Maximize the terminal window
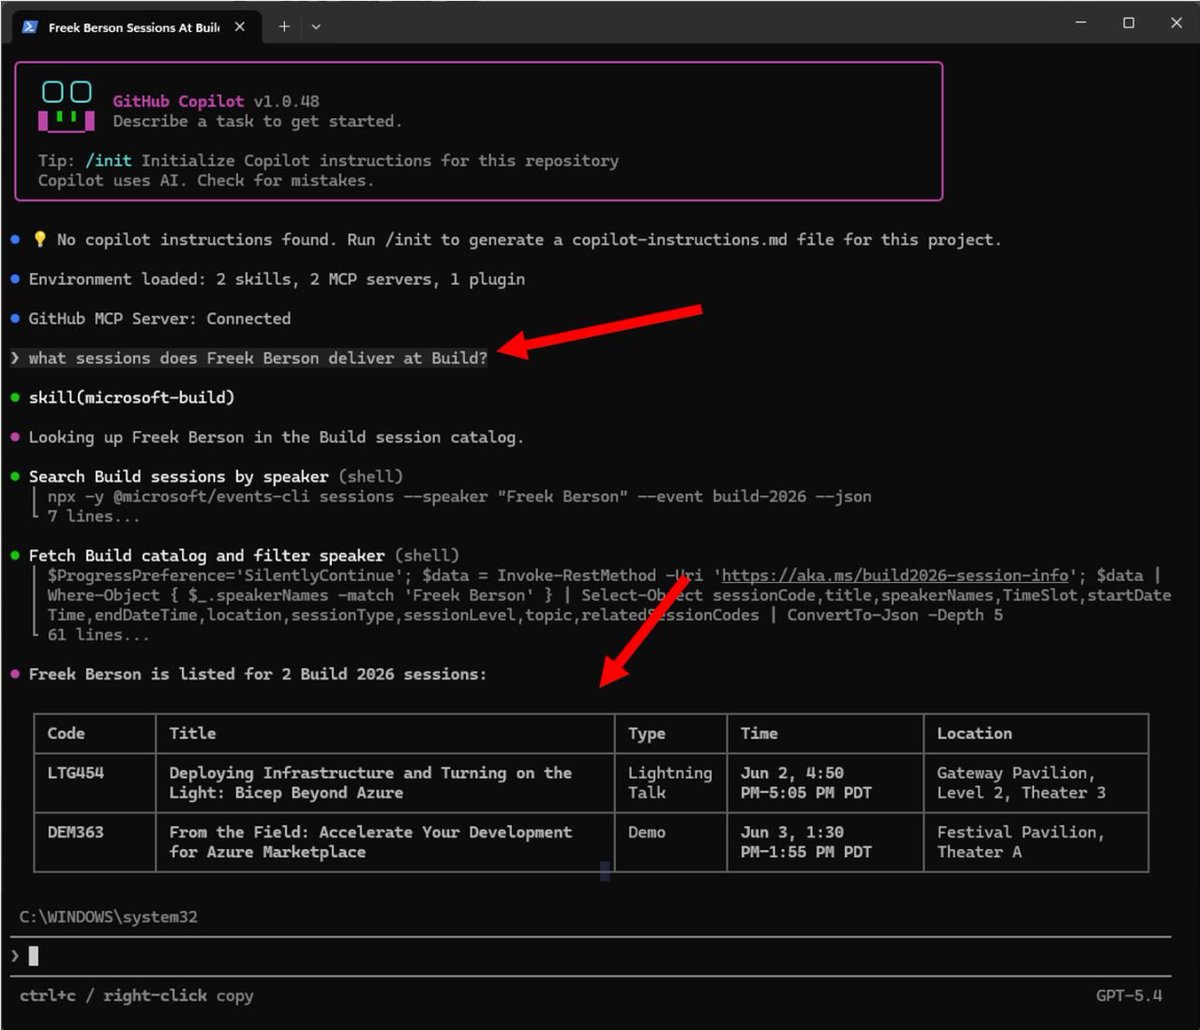The width and height of the screenshot is (1200, 1030). 1128,23
